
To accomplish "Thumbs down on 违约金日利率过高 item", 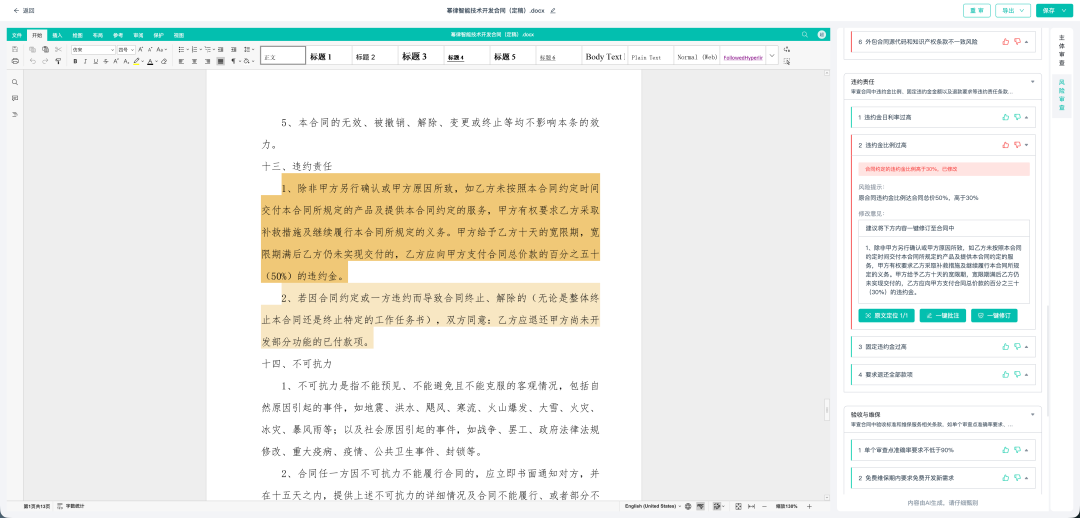I will point(1017,117).
